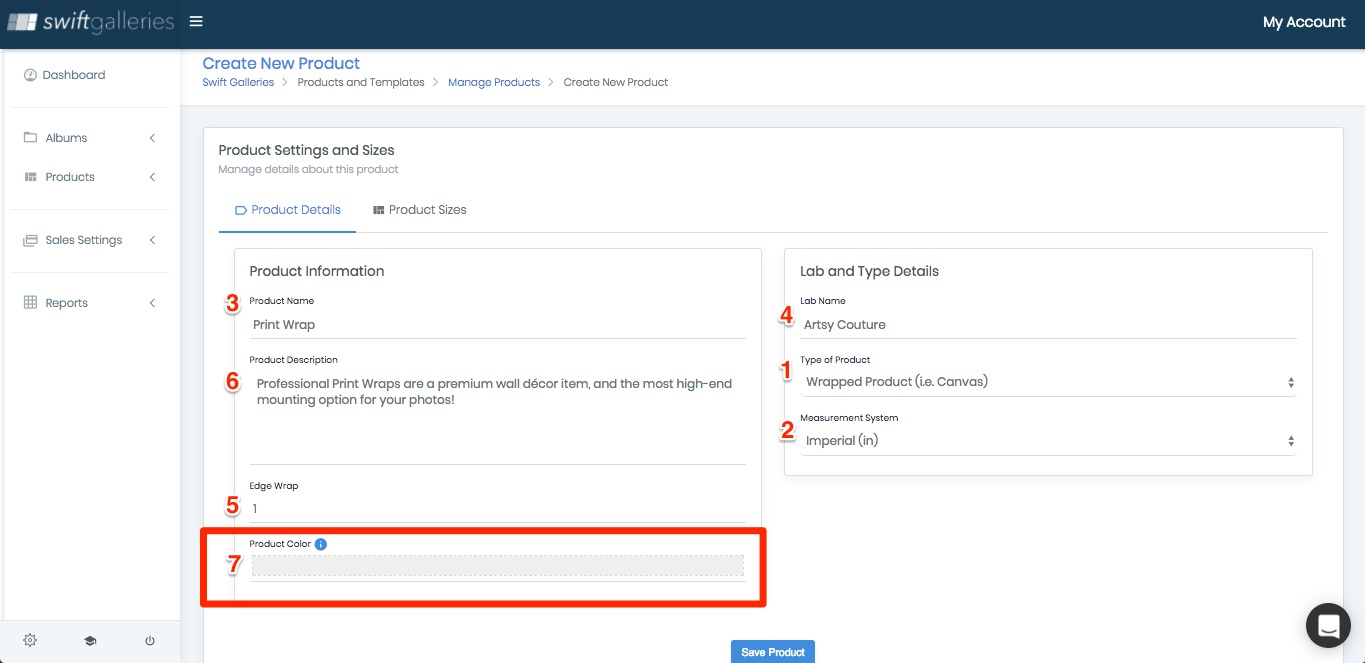1365x663 pixels.
Task: Click the power logout icon
Action: click(150, 641)
